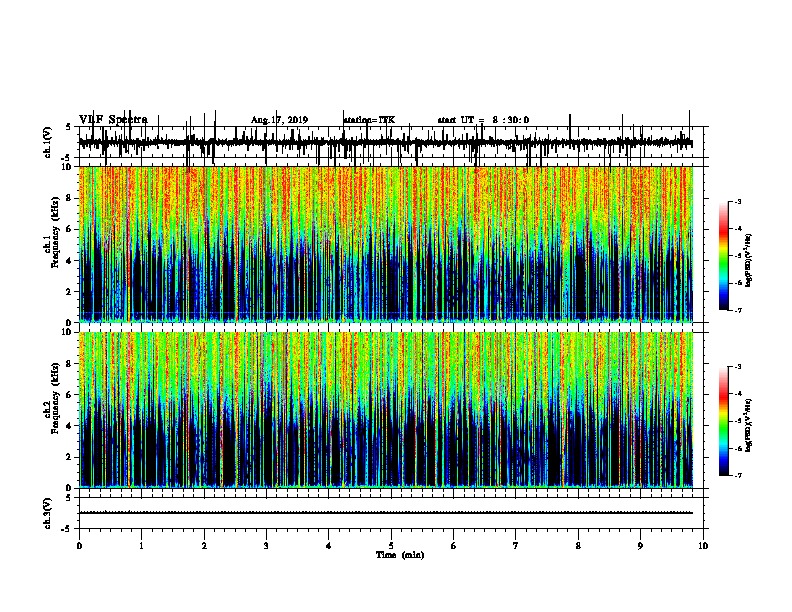This screenshot has height=612, width=792.
Task: Click time axis tick label "3"
Action: [x=266, y=546]
